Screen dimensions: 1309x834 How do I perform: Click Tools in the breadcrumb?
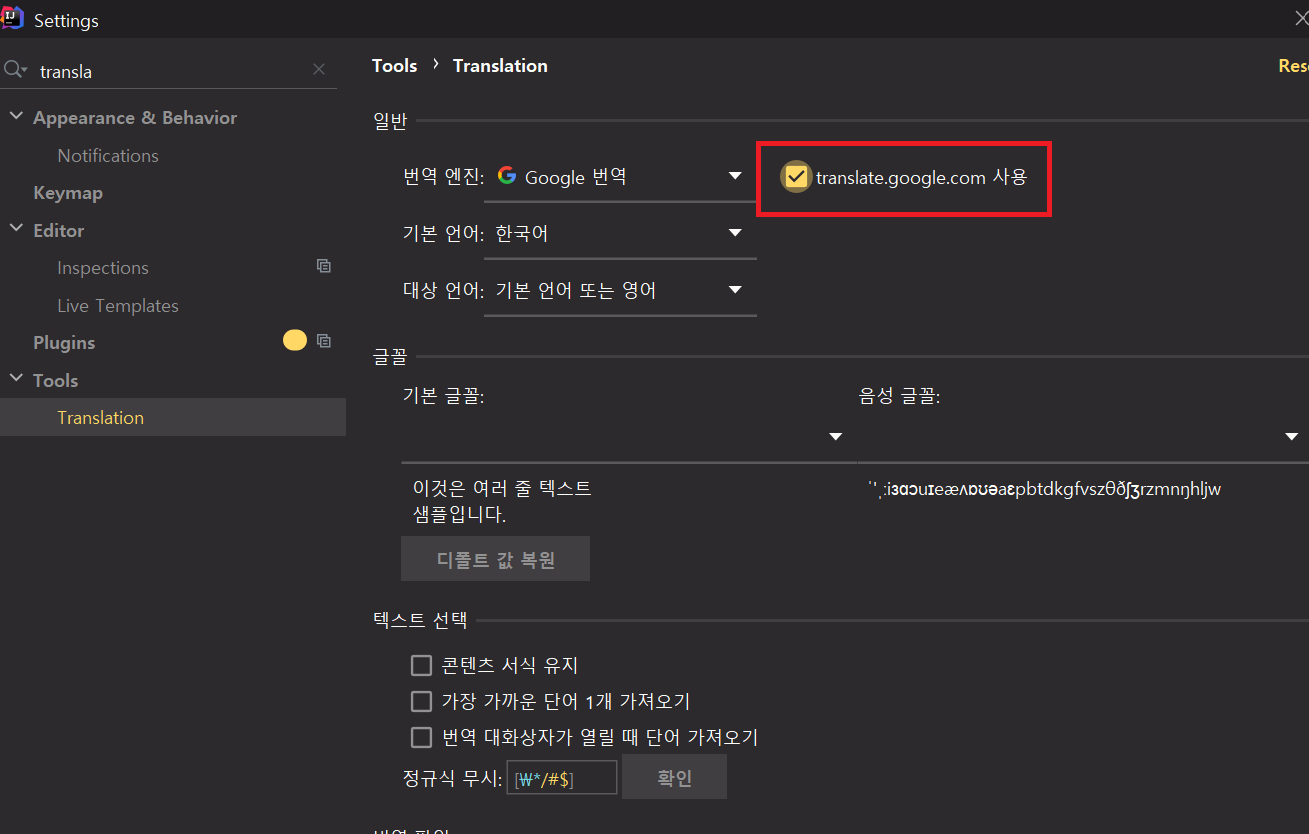tap(394, 65)
